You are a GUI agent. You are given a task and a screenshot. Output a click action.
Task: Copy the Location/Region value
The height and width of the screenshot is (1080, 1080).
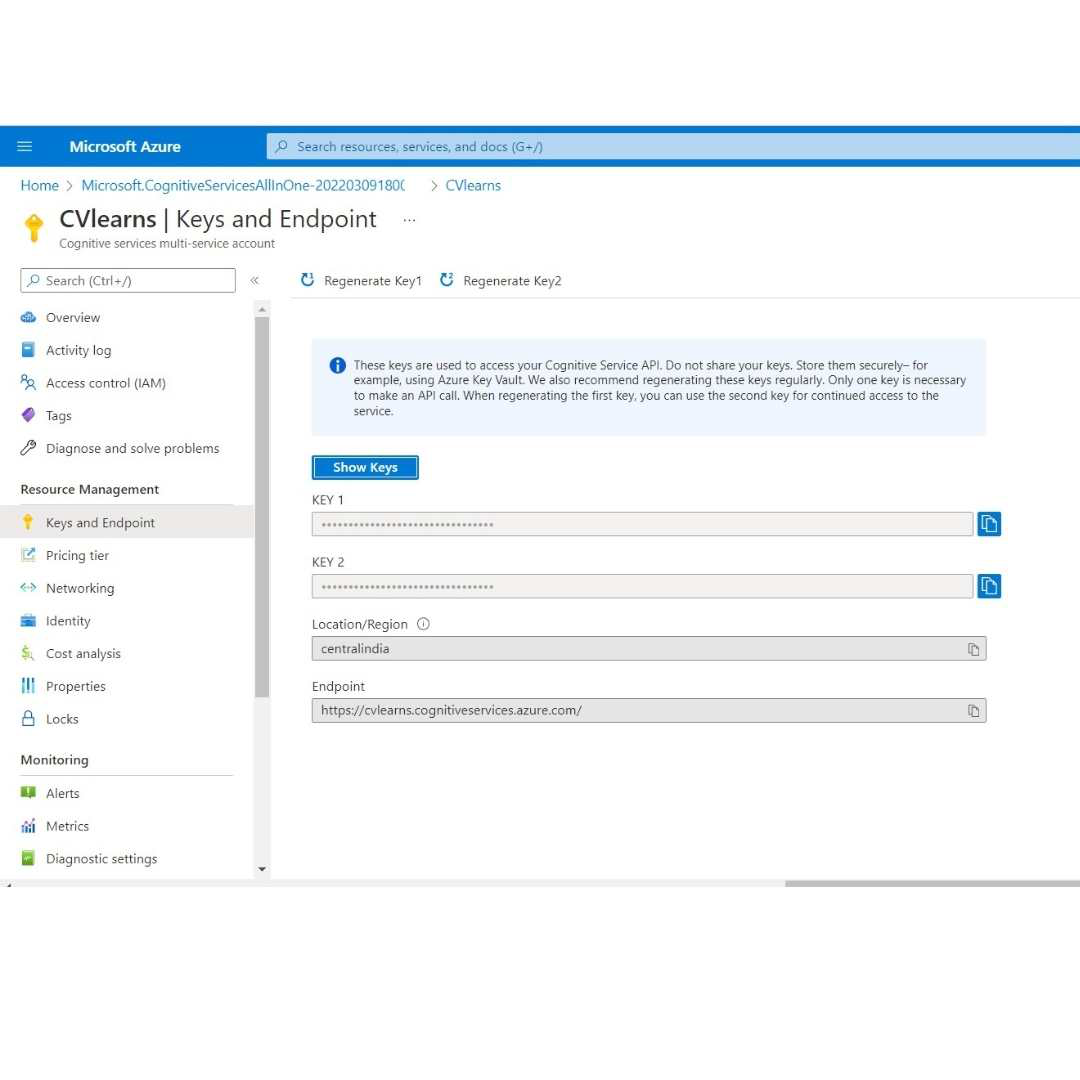pyautogui.click(x=973, y=649)
